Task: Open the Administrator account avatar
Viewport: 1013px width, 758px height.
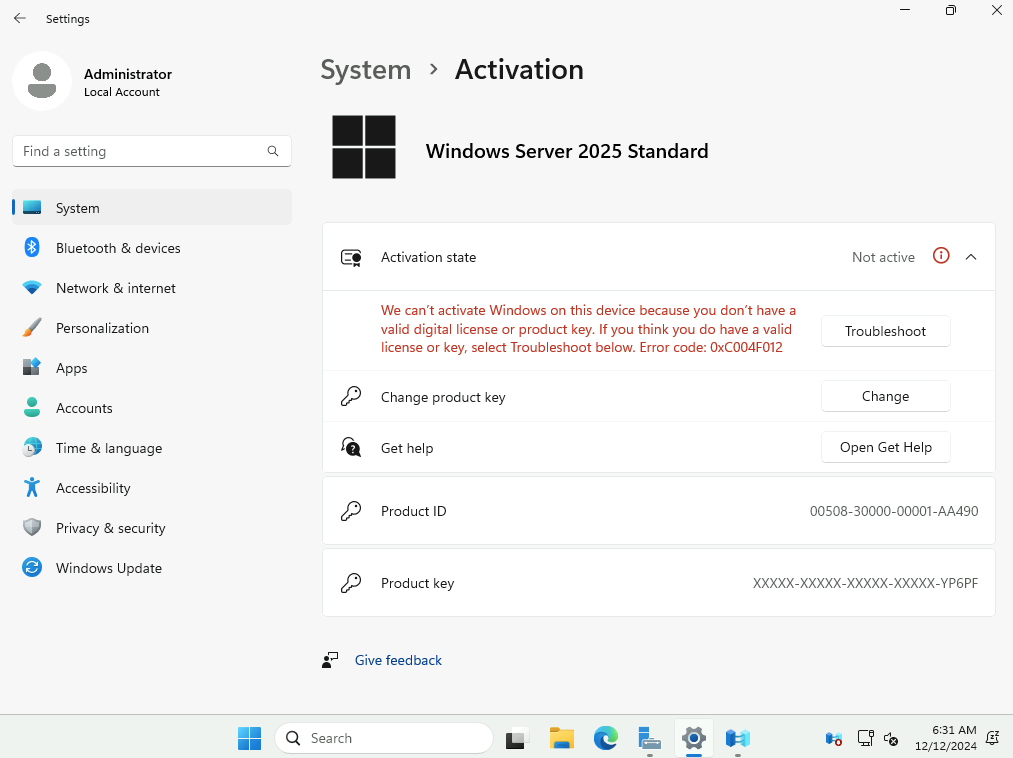Action: [x=42, y=81]
